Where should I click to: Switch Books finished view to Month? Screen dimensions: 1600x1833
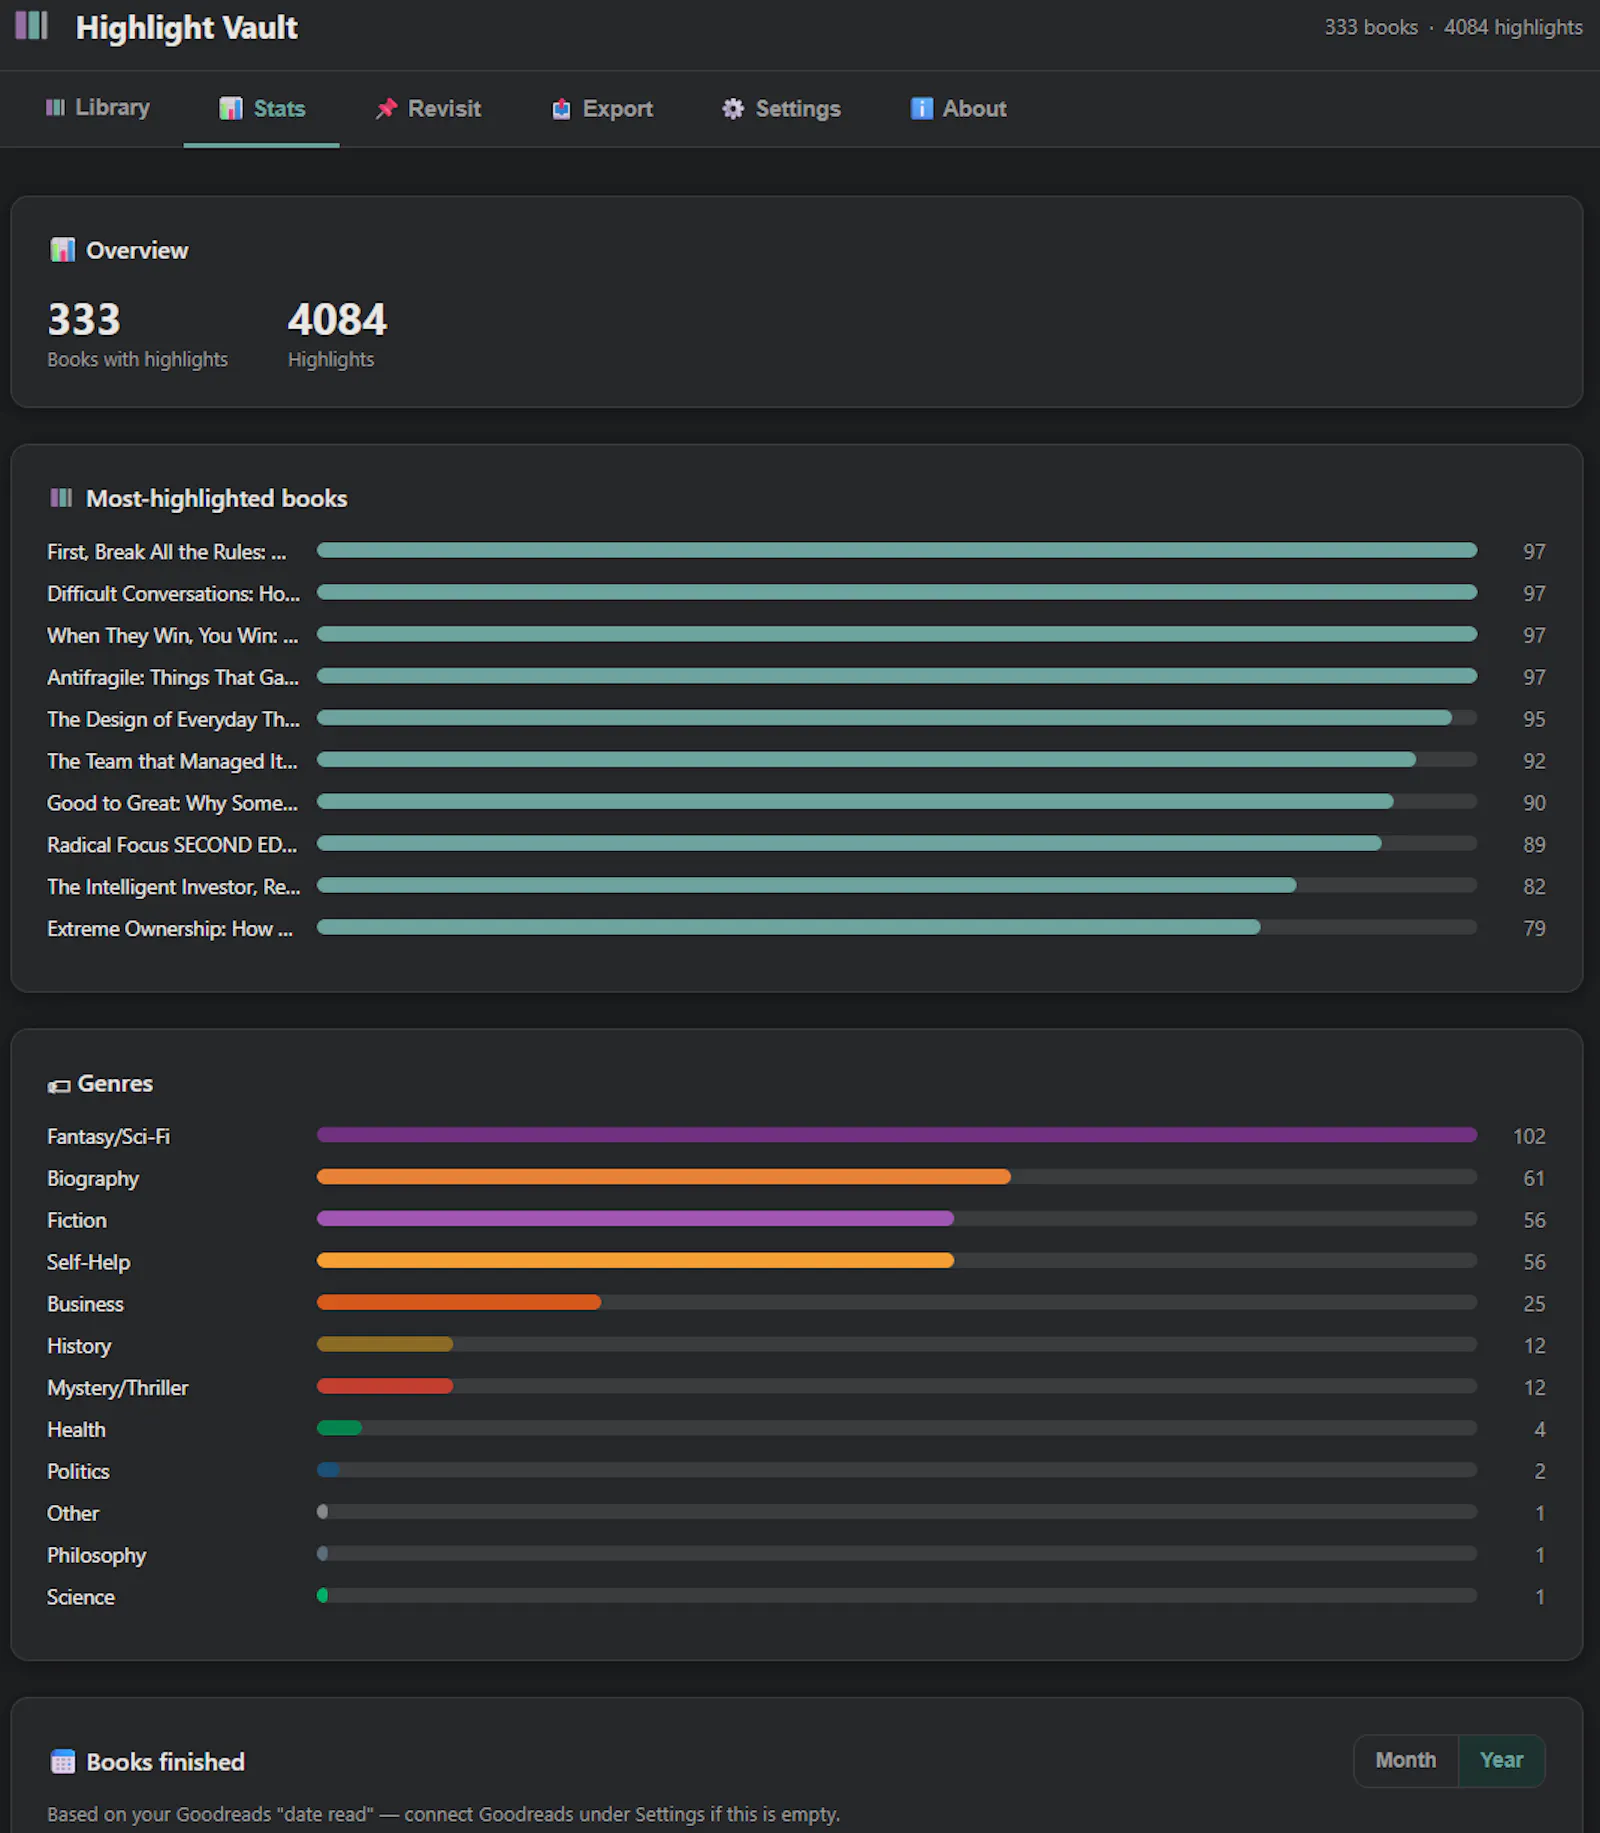click(x=1406, y=1760)
